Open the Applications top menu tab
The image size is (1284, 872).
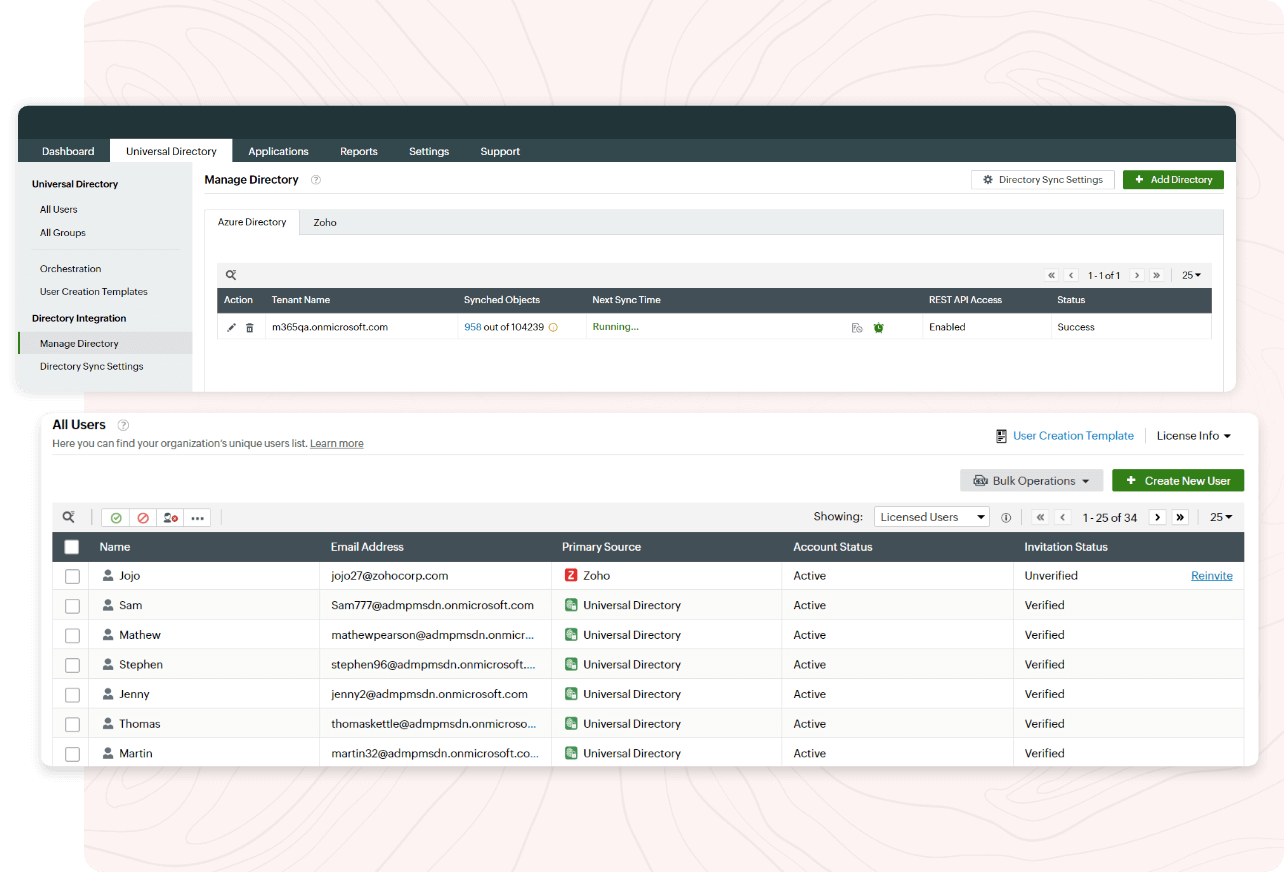point(279,151)
